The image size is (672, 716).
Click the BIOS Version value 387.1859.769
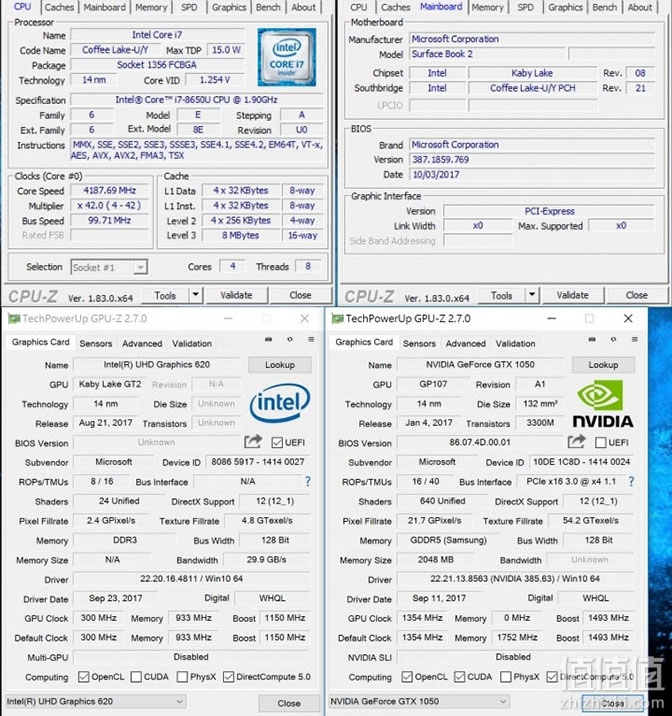coord(531,159)
